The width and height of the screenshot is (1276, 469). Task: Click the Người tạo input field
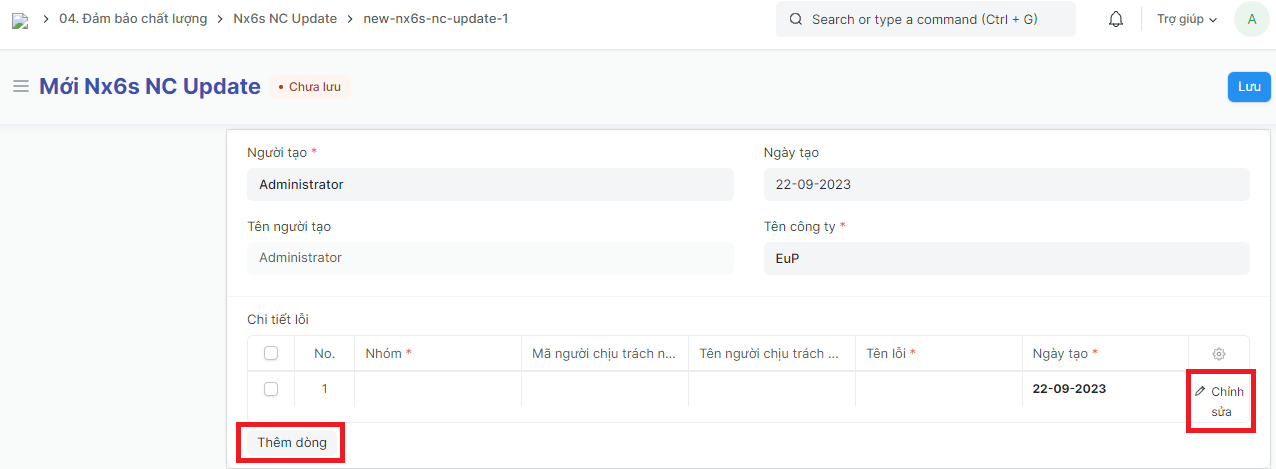point(490,185)
